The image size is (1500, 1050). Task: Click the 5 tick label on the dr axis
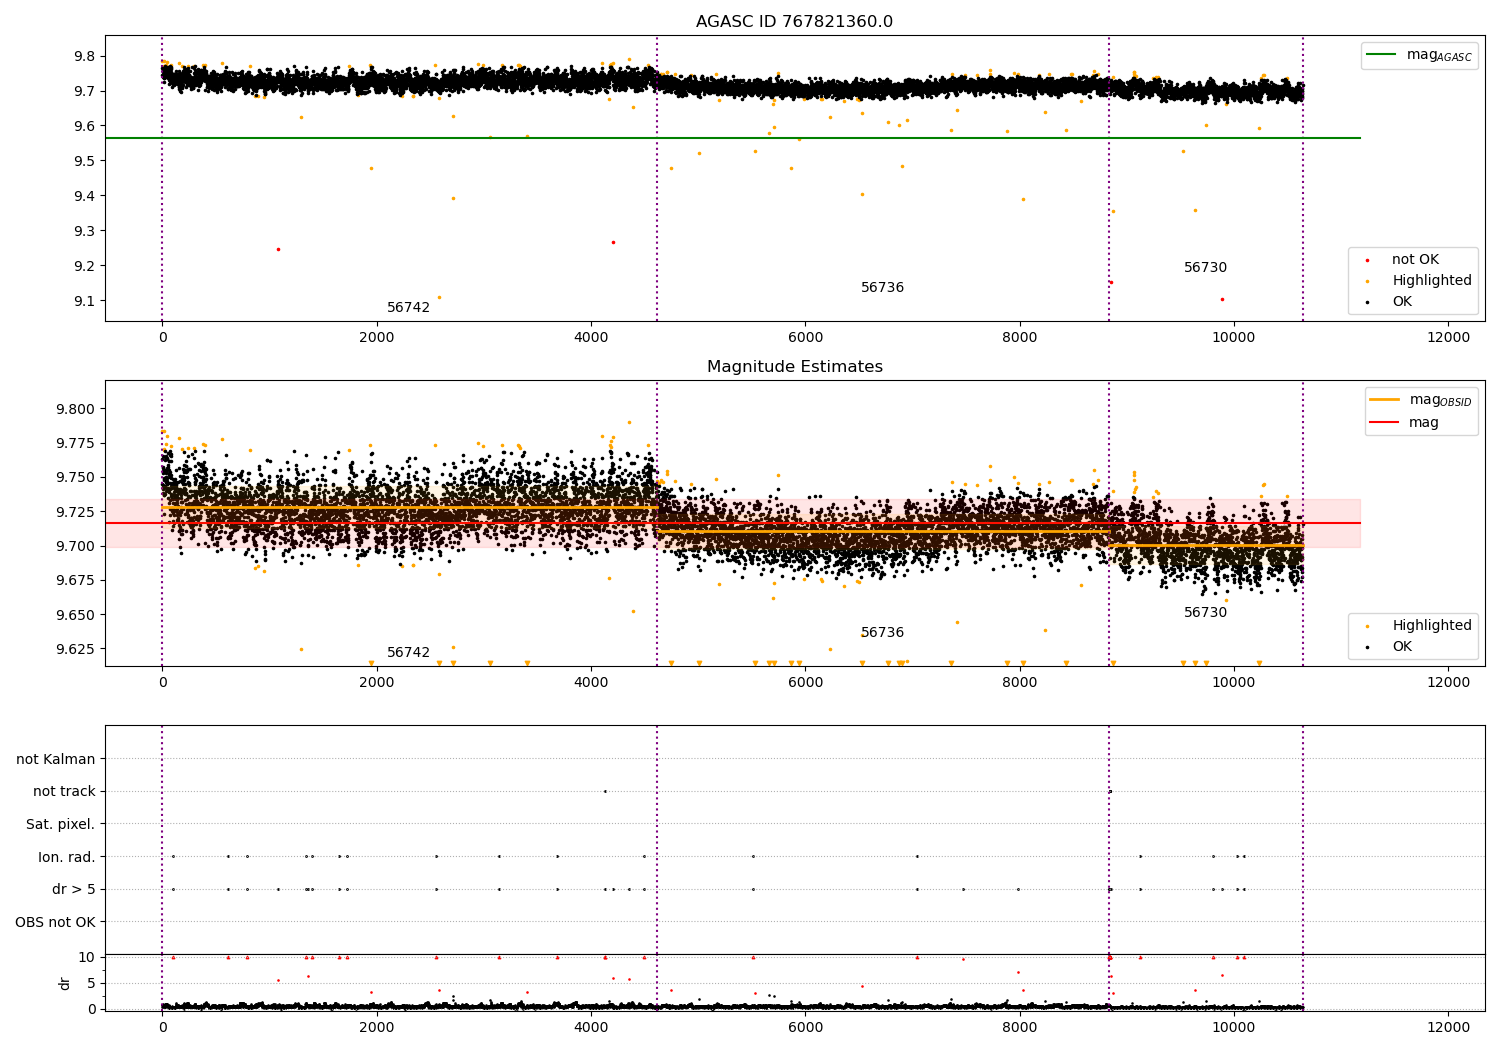click(91, 983)
